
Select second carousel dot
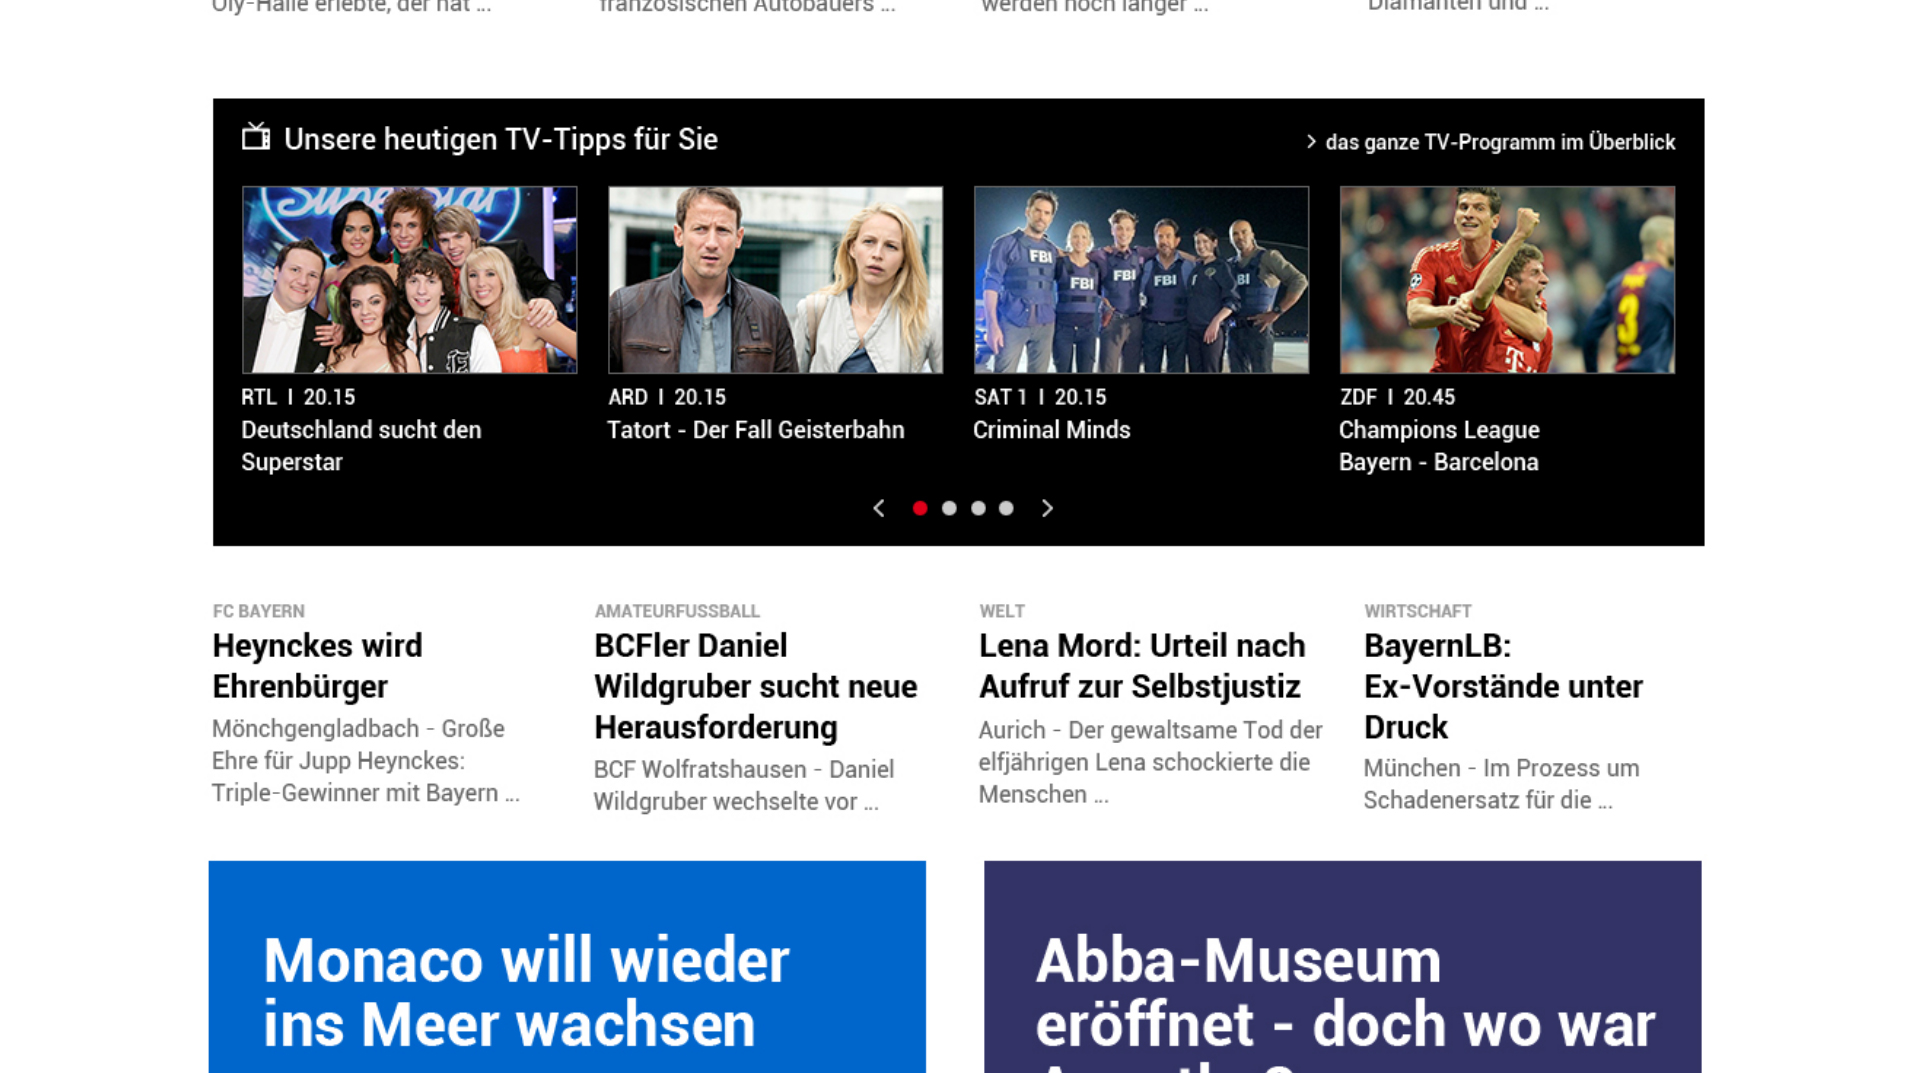[x=949, y=508]
